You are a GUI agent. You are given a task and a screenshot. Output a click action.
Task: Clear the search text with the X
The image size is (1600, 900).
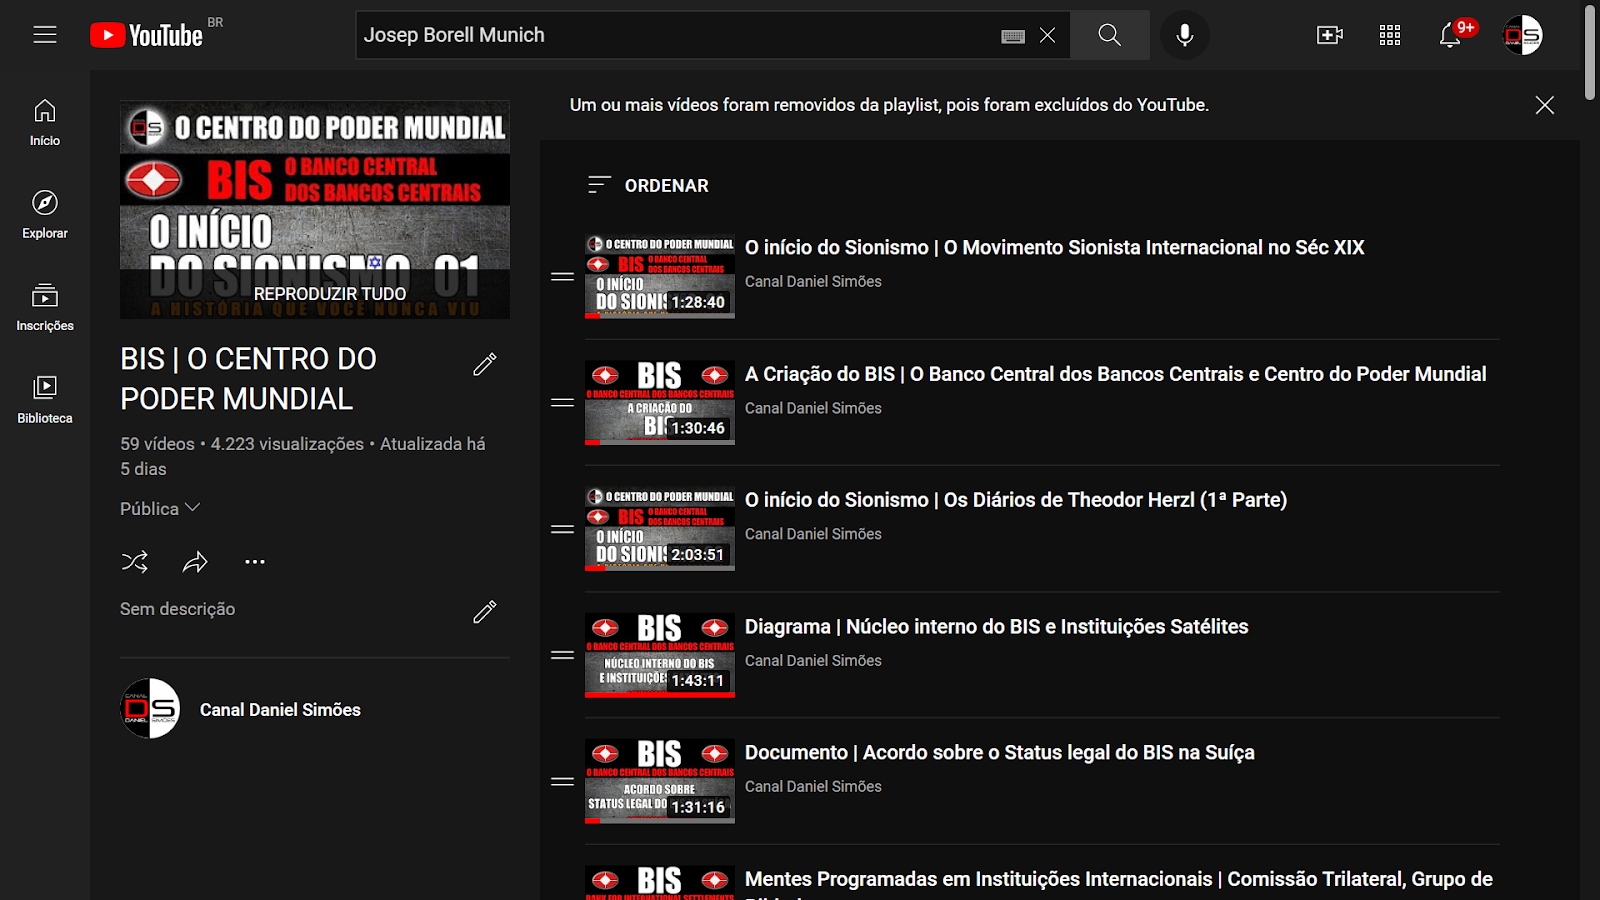point(1047,35)
